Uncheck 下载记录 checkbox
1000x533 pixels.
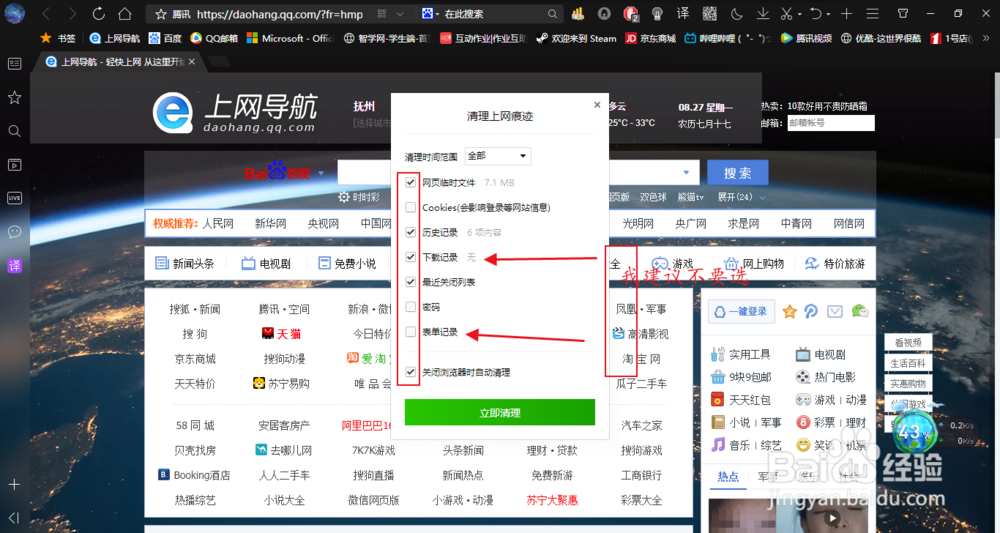[411, 257]
